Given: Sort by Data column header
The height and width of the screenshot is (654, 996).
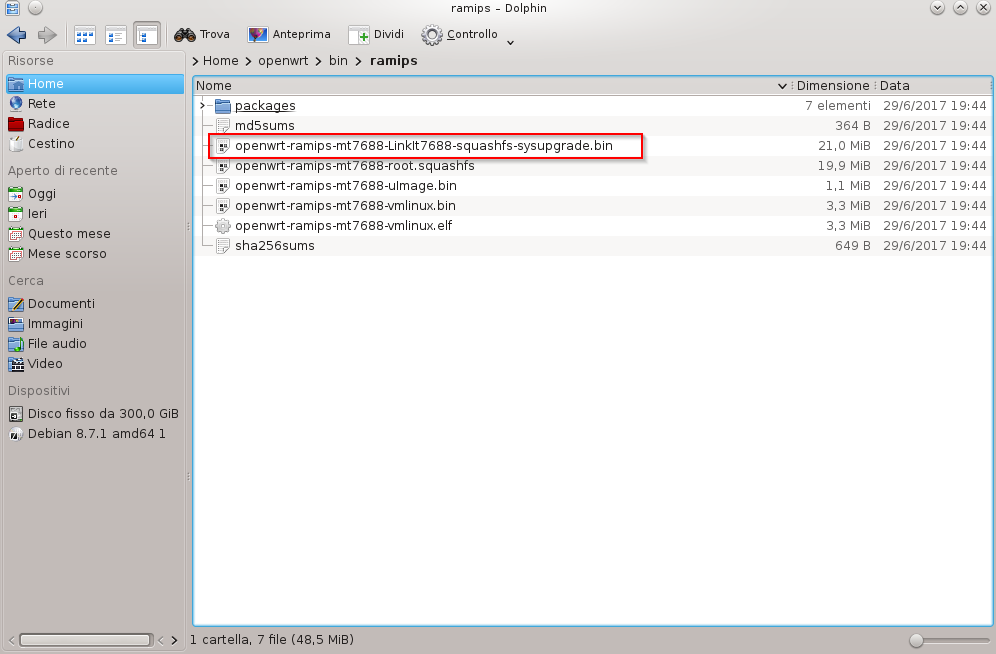Looking at the screenshot, I should [x=930, y=86].
